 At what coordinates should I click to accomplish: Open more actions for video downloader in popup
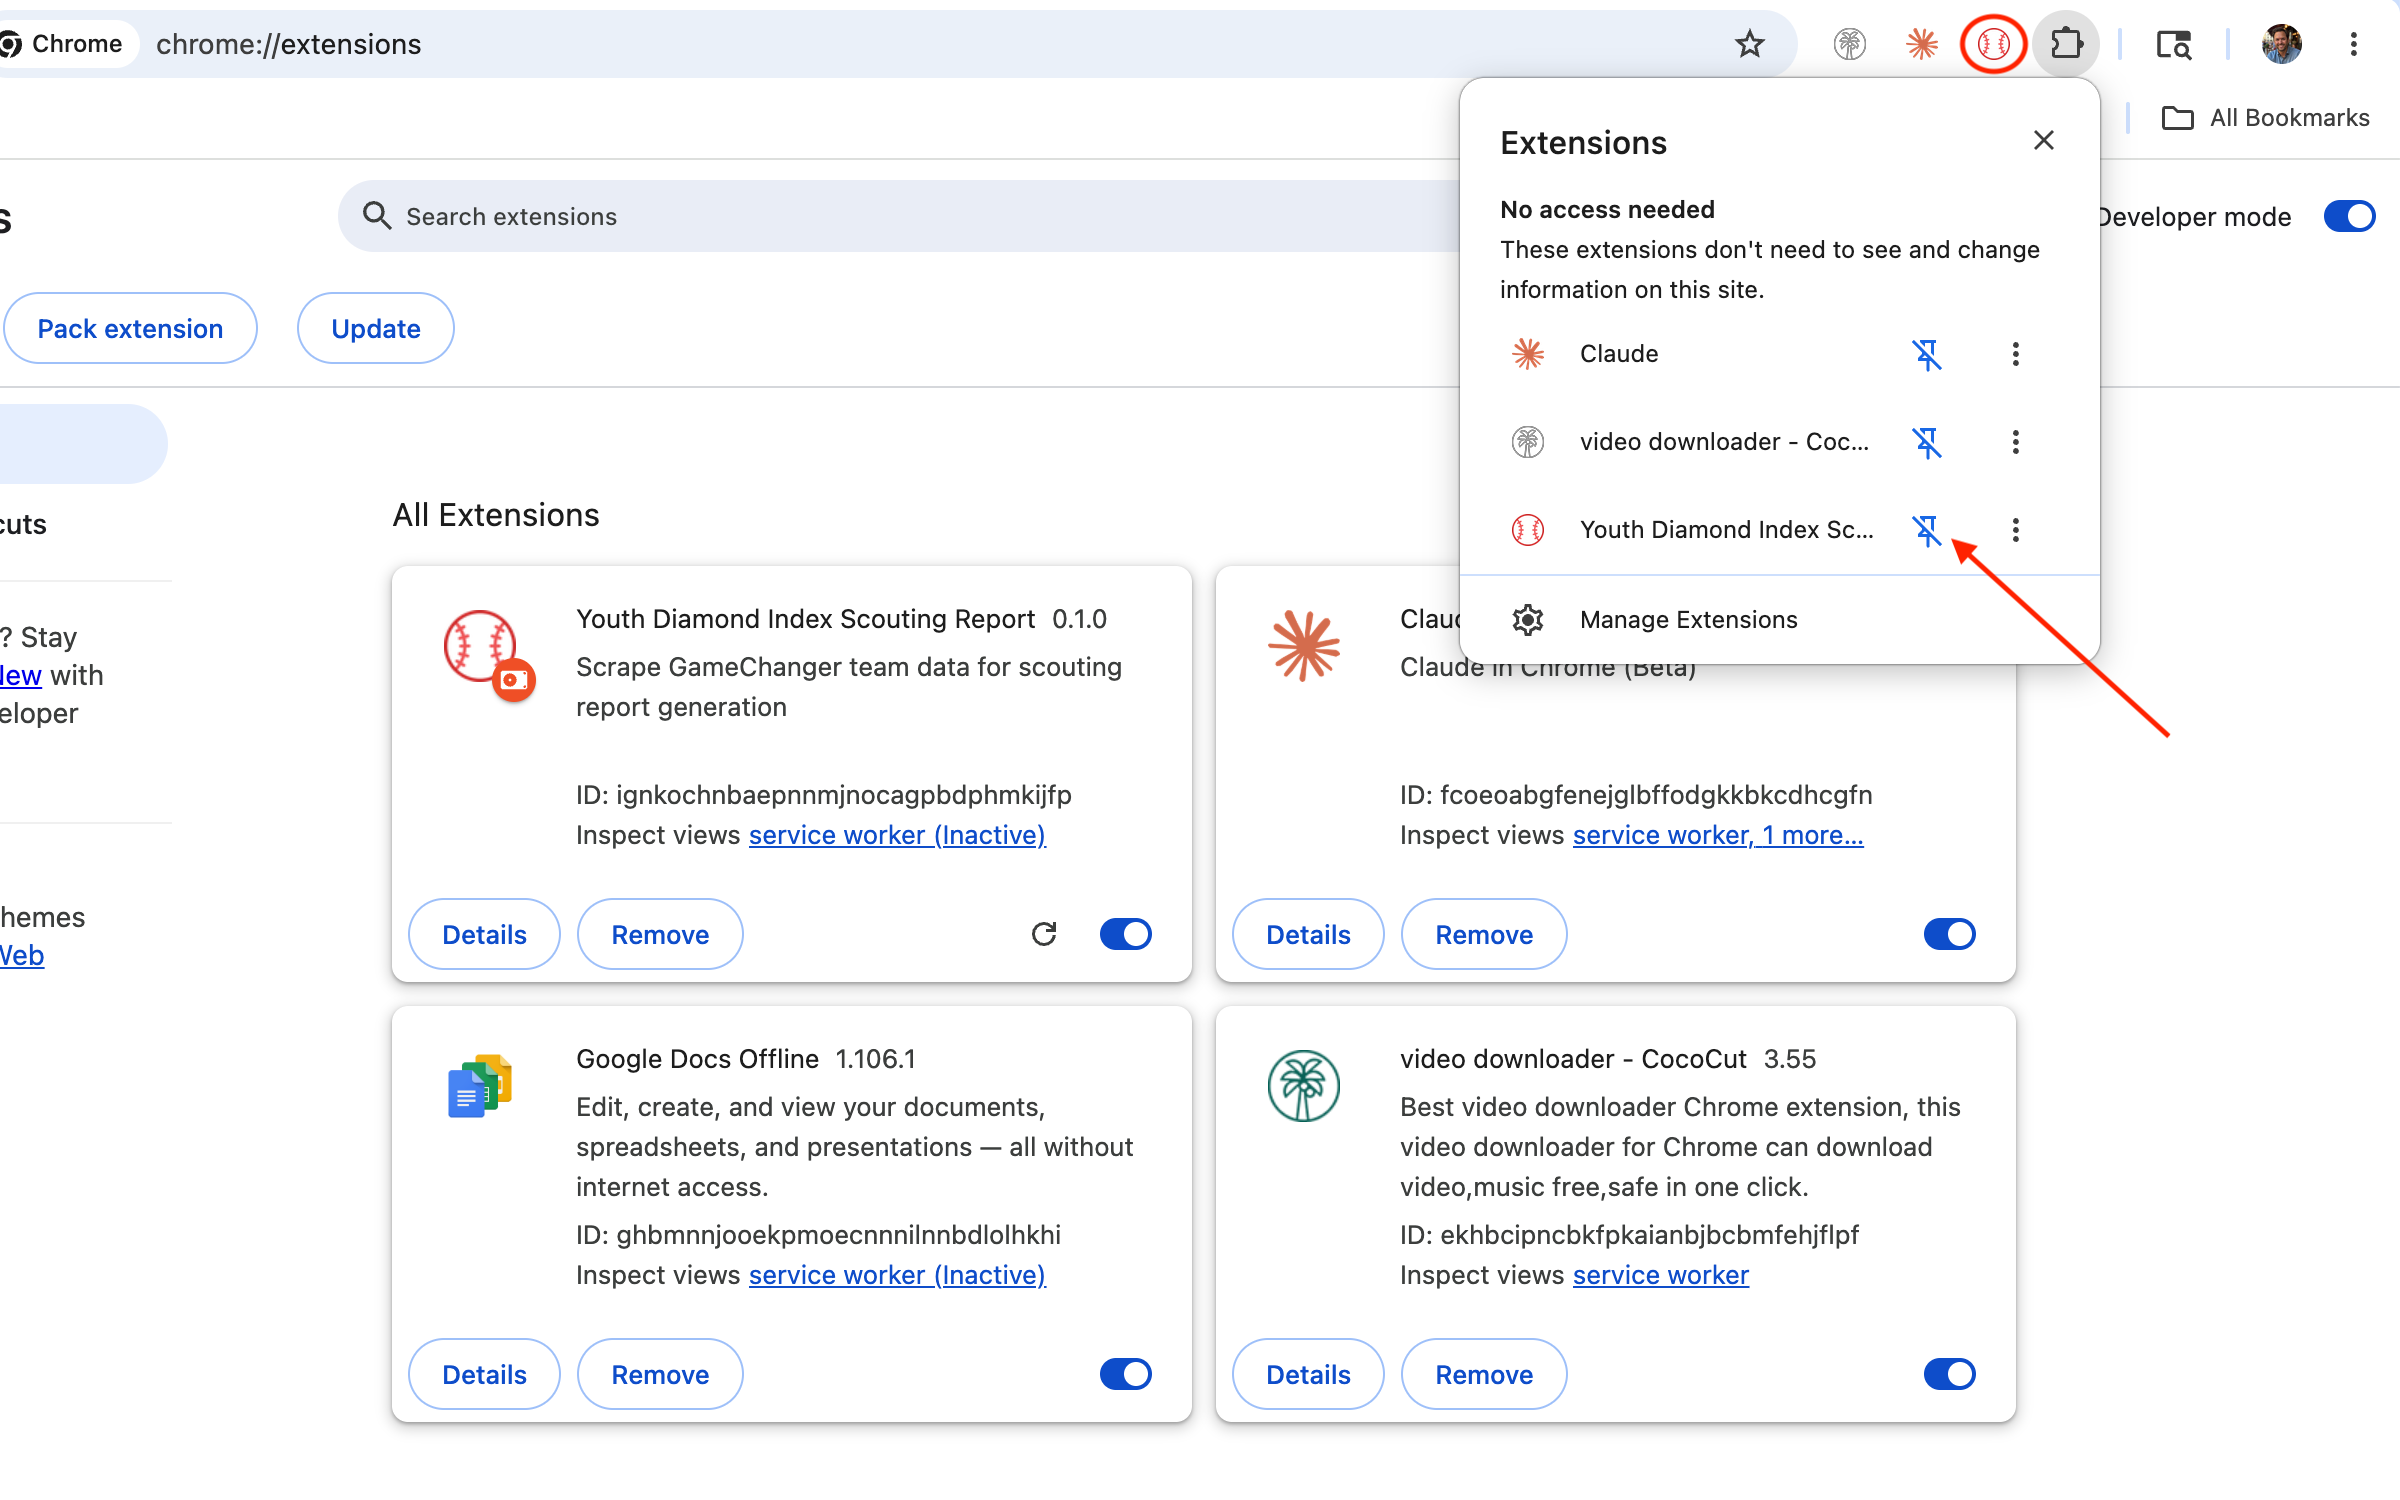tap(2015, 442)
